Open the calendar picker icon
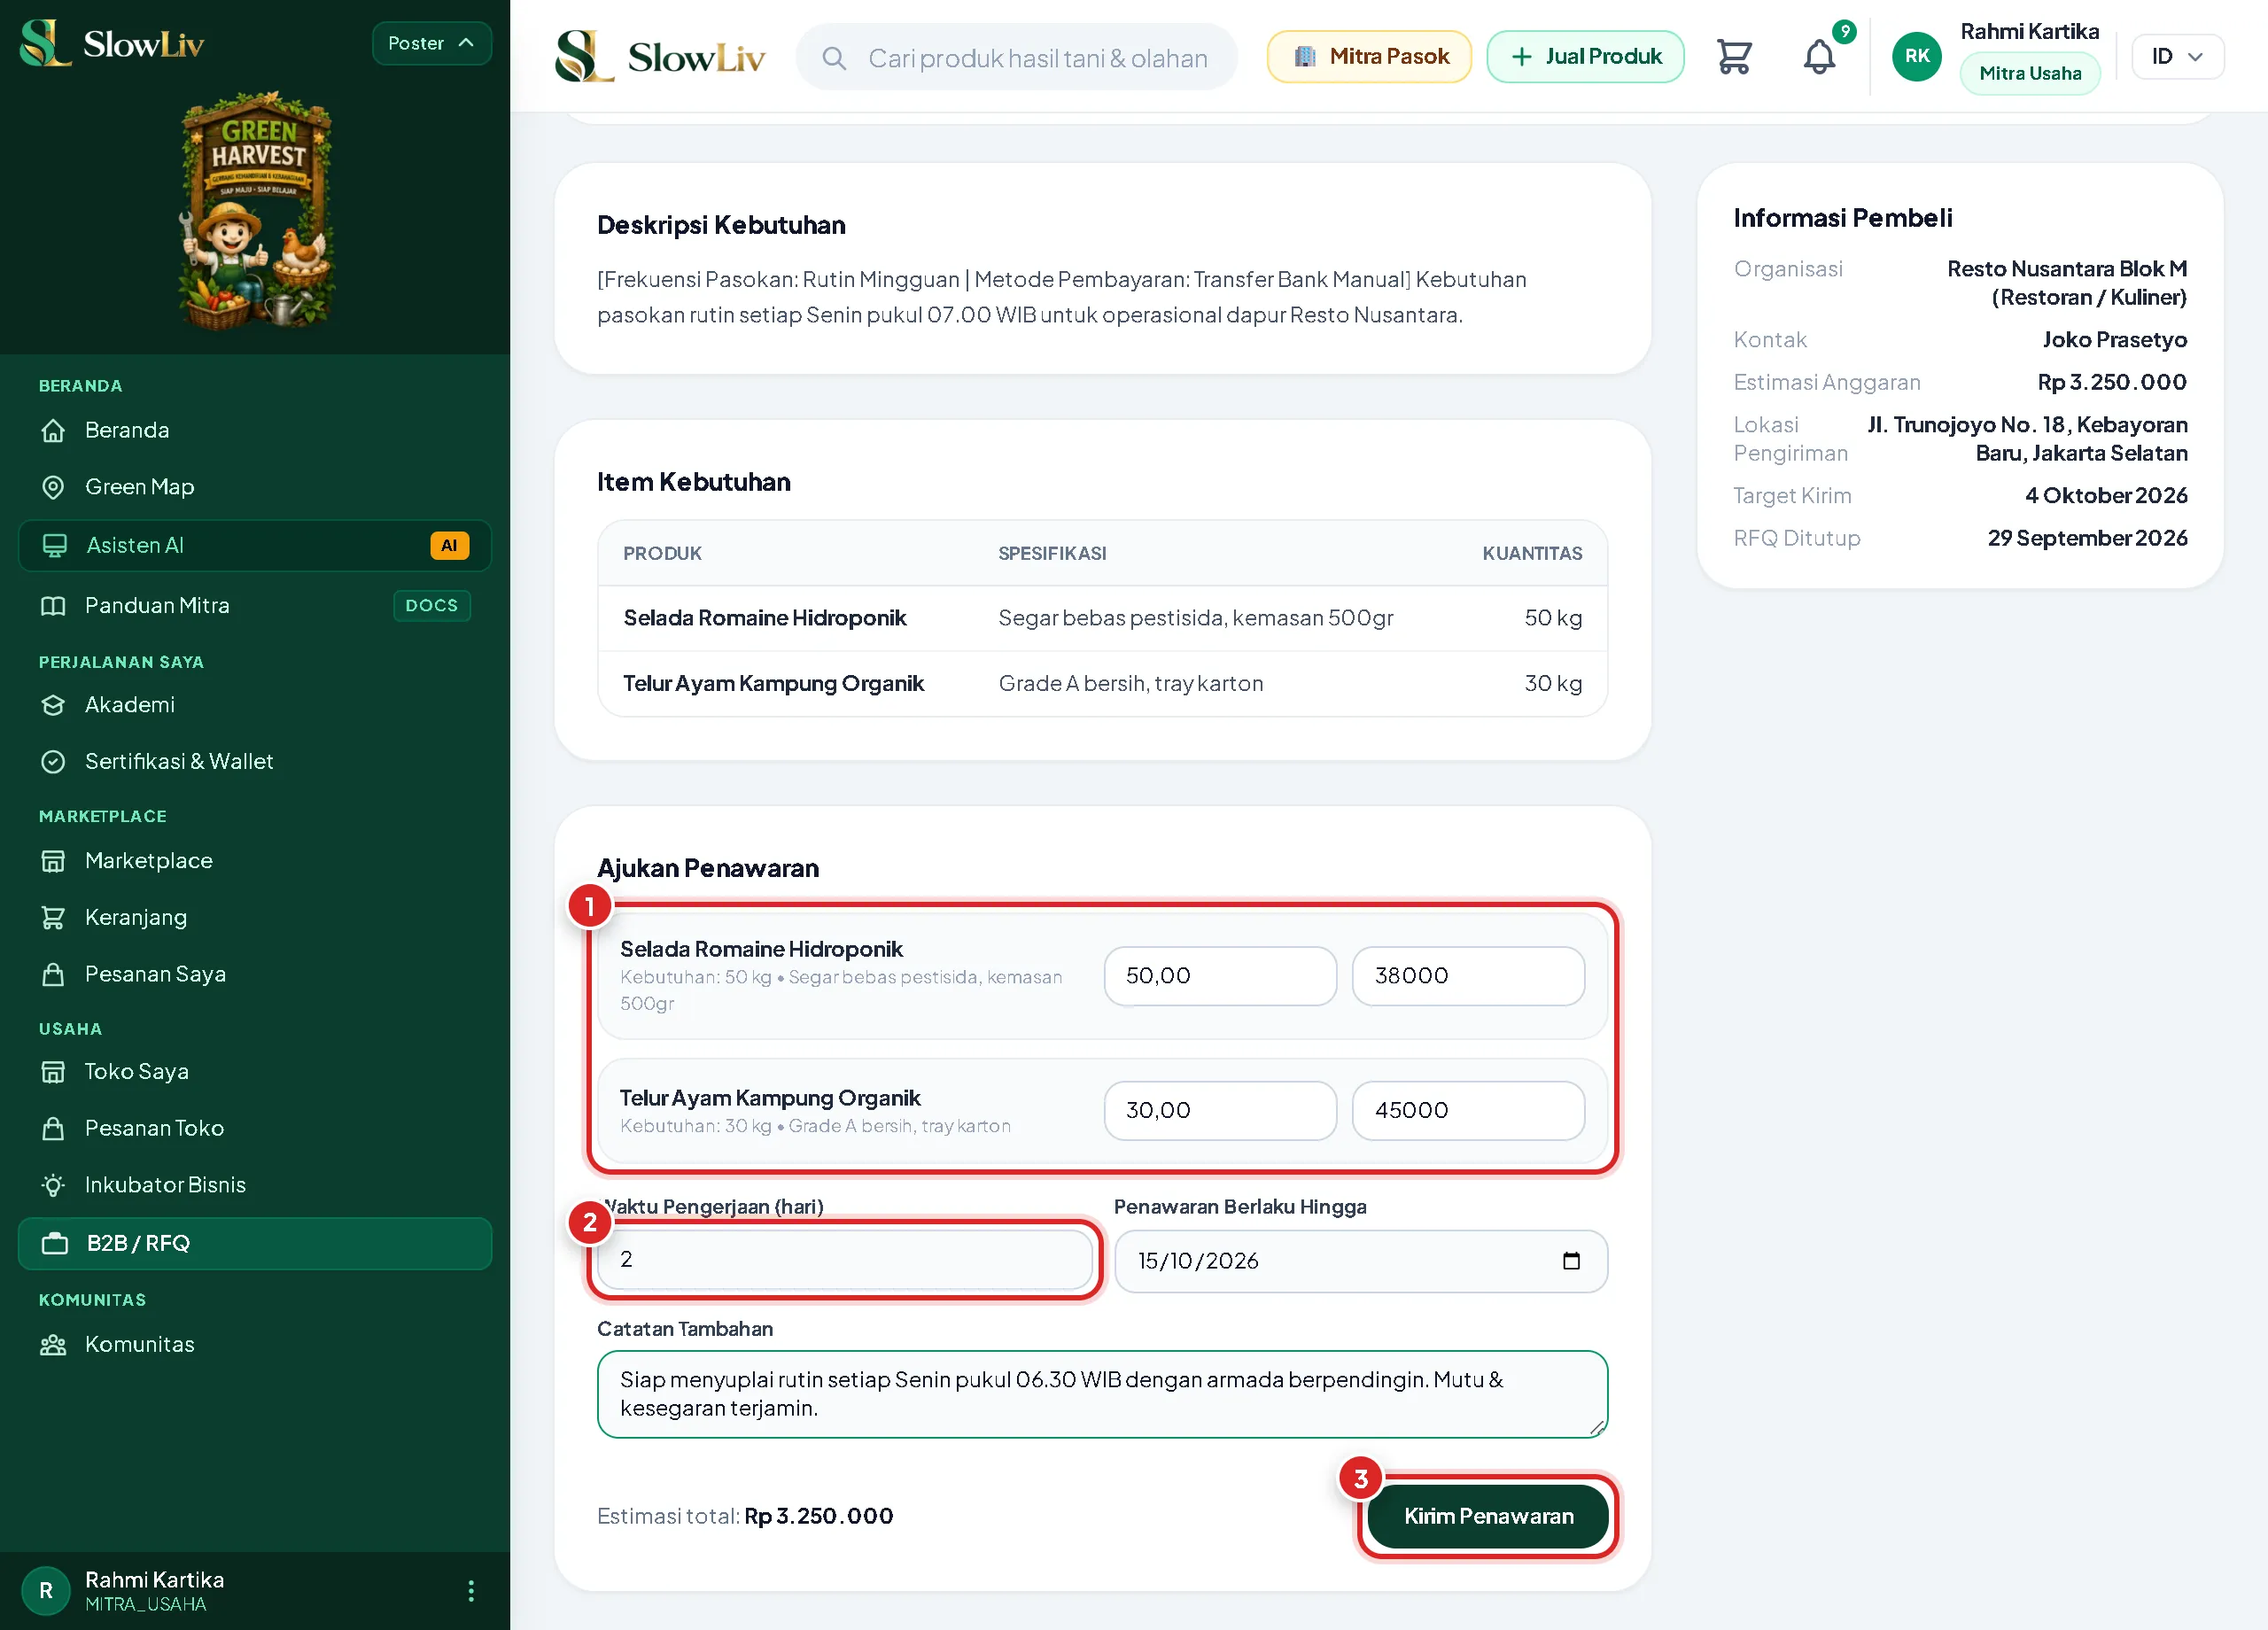 (x=1571, y=1261)
